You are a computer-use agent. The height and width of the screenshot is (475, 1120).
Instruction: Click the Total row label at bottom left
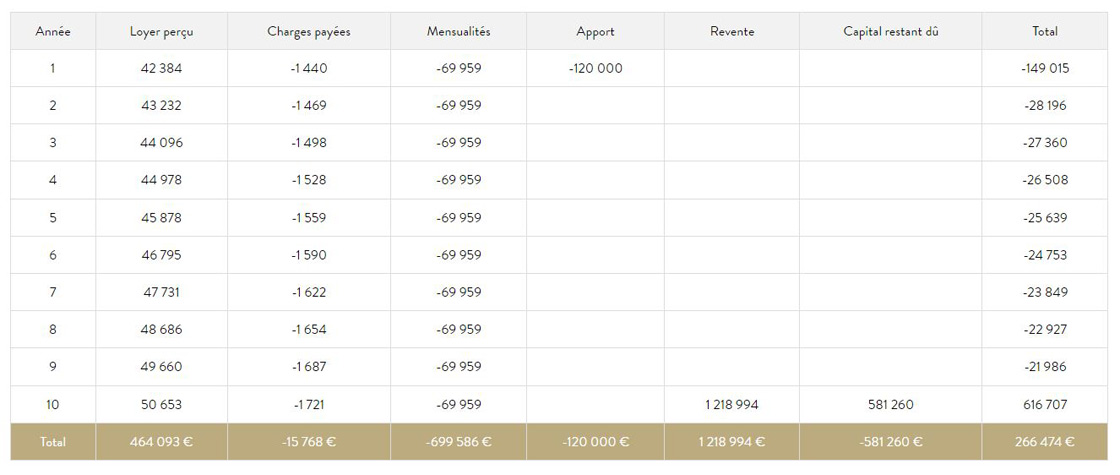click(x=53, y=442)
